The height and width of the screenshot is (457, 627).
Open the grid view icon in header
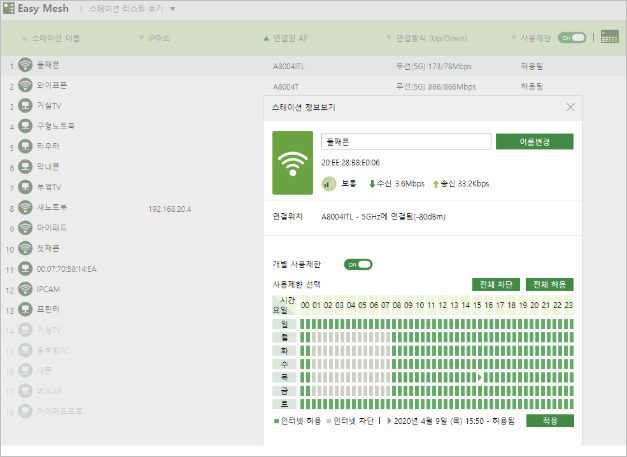click(609, 37)
